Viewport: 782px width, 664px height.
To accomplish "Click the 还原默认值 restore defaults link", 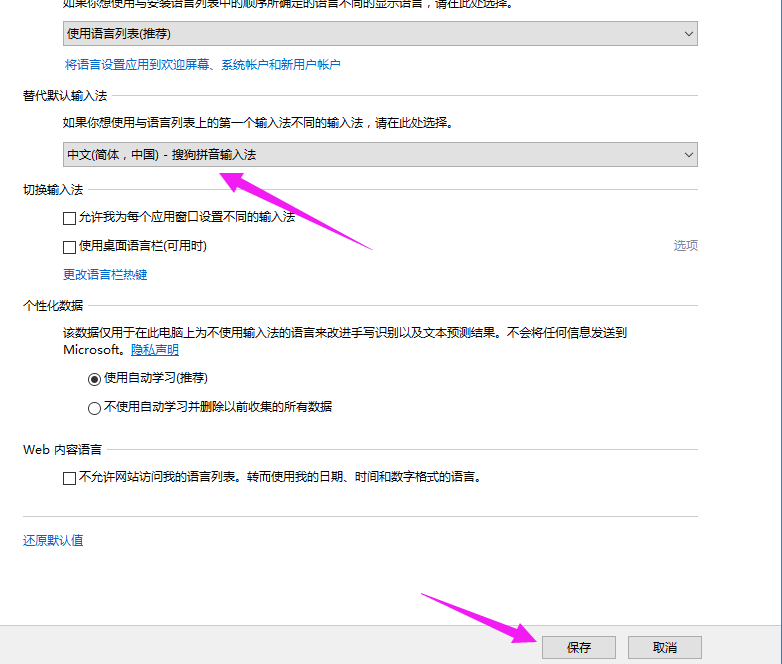I will tap(53, 541).
